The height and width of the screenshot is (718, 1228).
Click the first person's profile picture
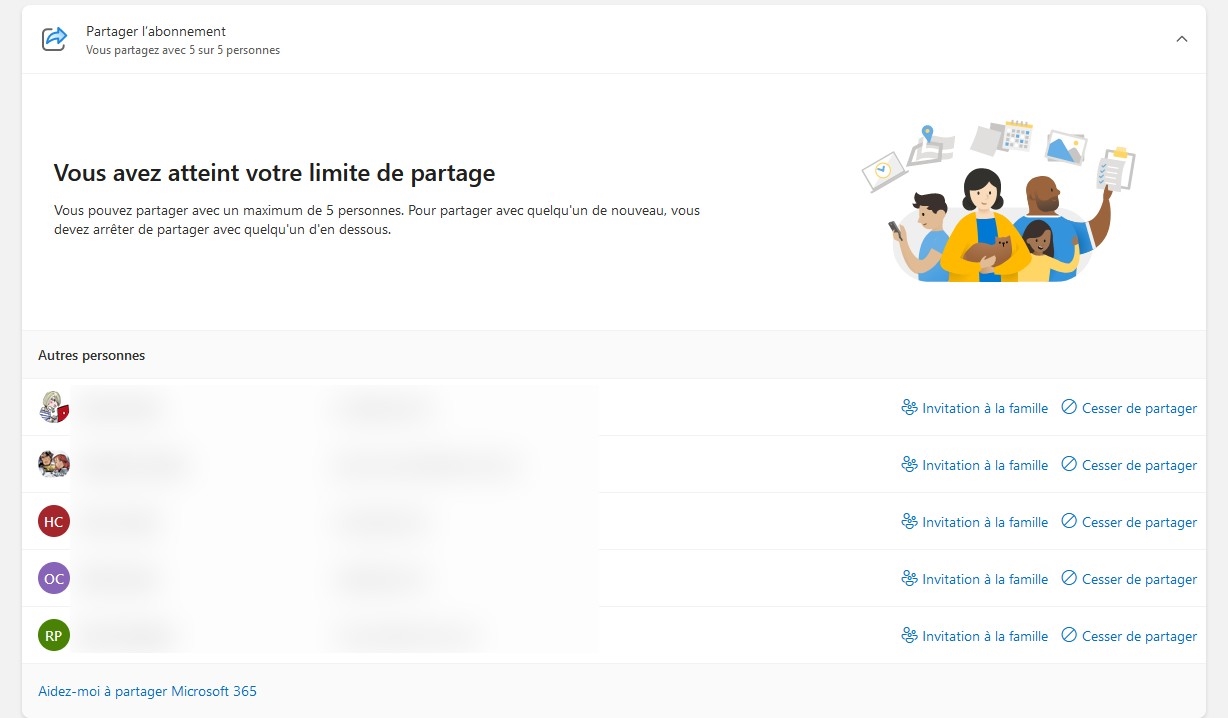point(53,408)
